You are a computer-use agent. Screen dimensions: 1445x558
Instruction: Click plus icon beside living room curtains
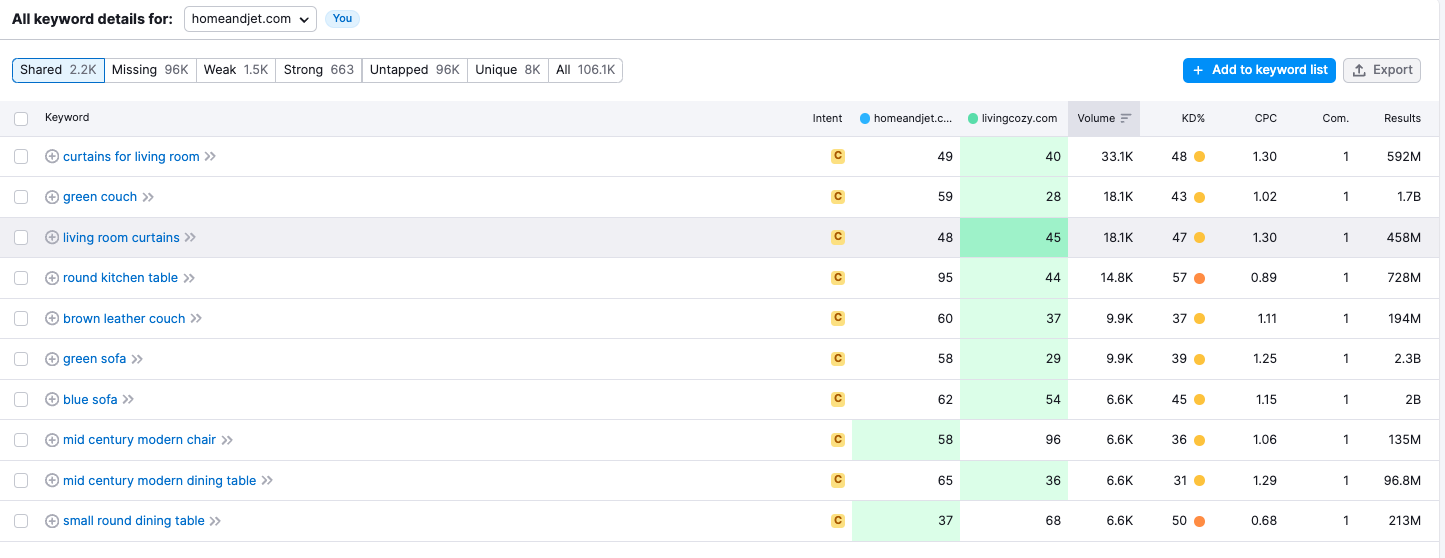pos(52,238)
